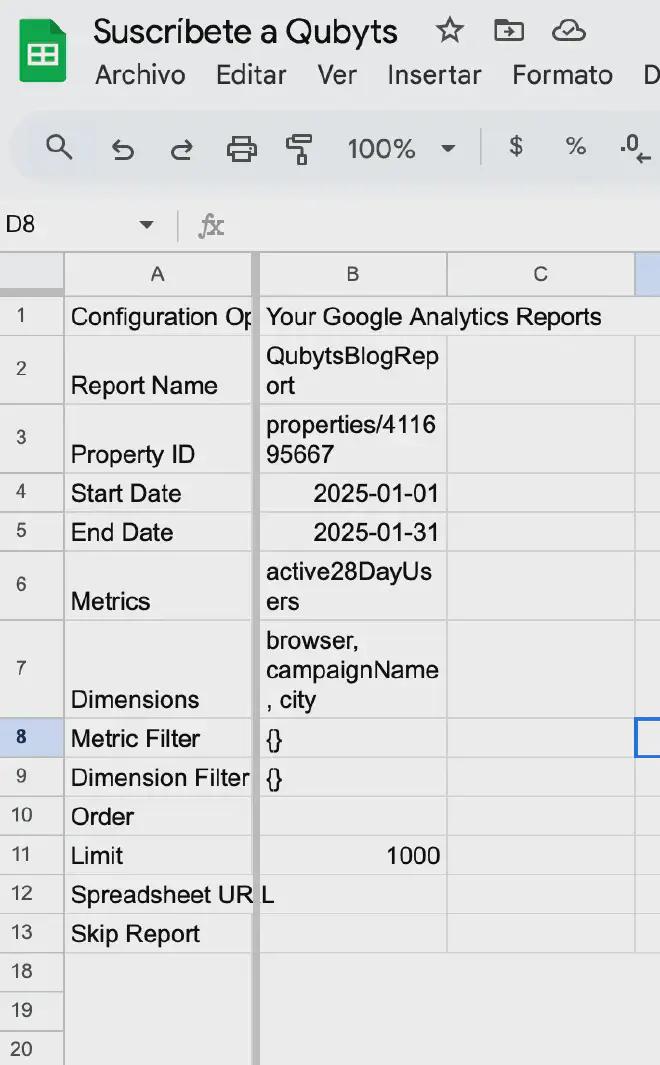Select the 'Report Name' cell
Image resolution: width=660 pixels, height=1065 pixels.
point(158,370)
